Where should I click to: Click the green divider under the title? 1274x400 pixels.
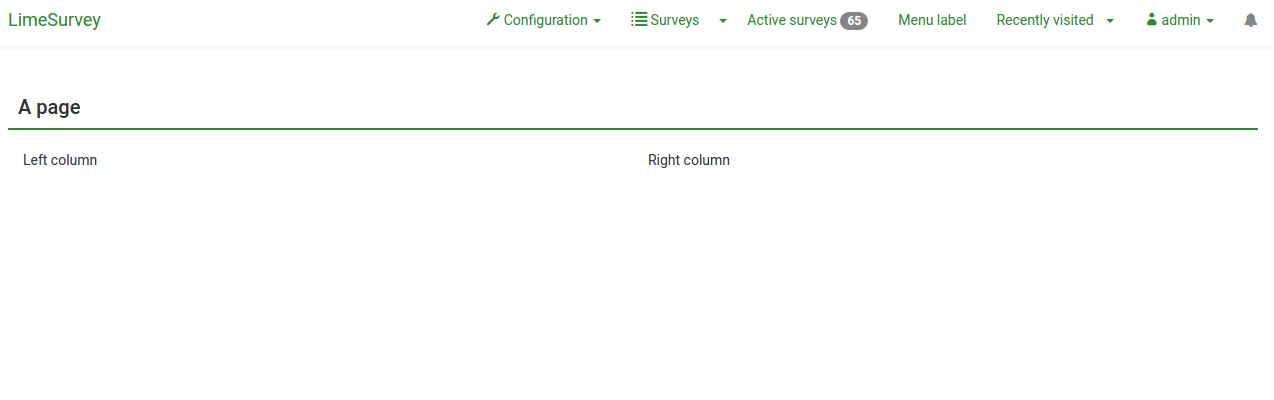(632, 129)
